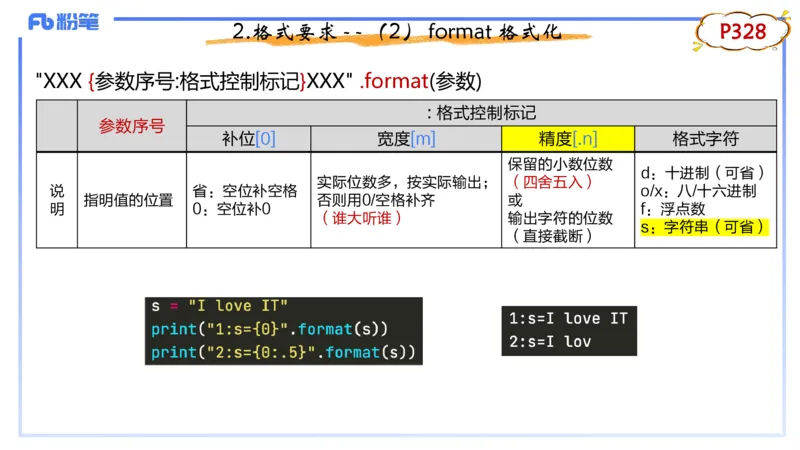
Task: Click the code line print("2:s={0:.5}".format(s))
Action: (x=283, y=353)
